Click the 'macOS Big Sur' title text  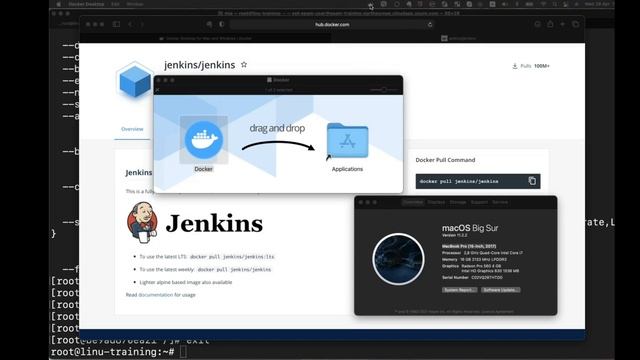[470, 228]
